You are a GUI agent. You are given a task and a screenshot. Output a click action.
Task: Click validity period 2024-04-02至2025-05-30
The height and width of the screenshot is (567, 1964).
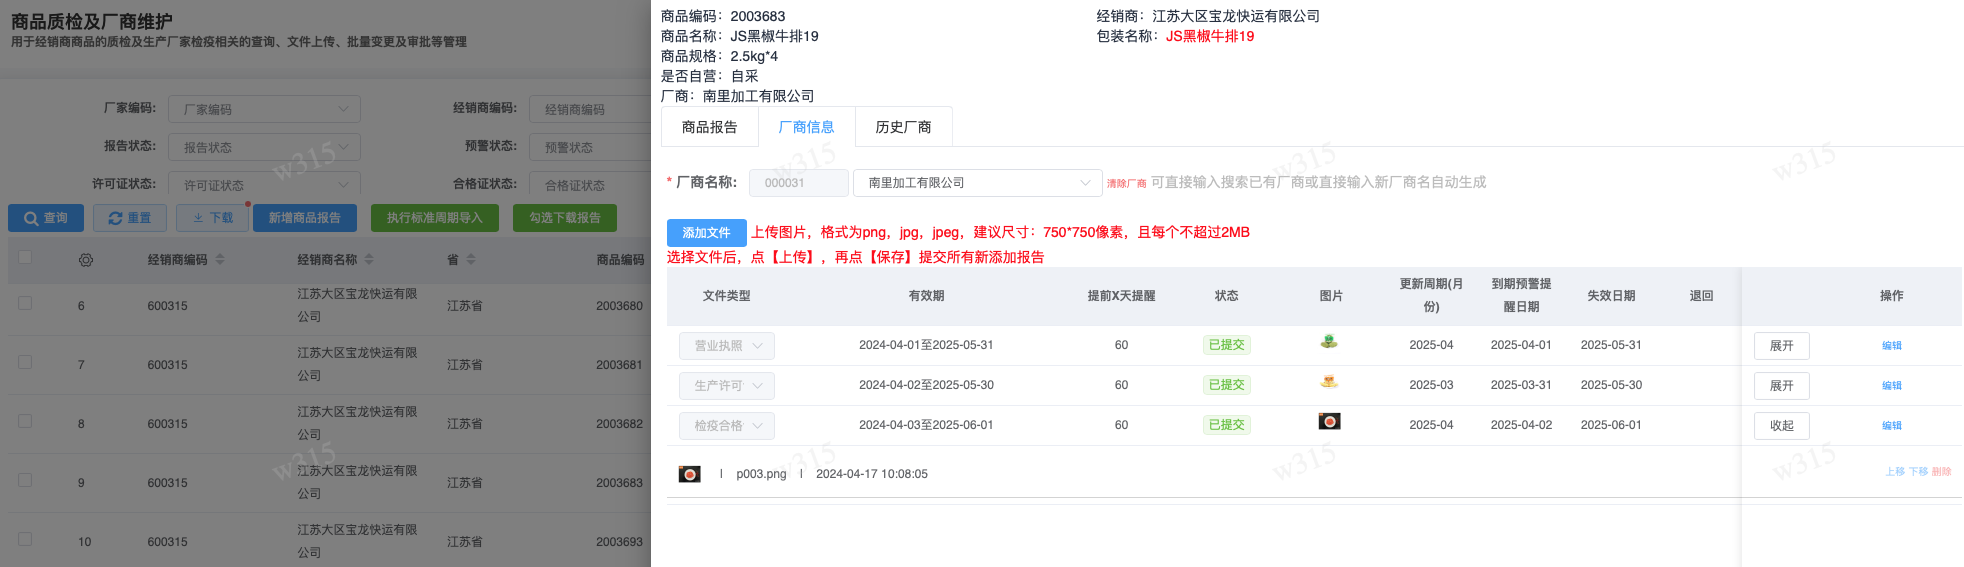(926, 385)
